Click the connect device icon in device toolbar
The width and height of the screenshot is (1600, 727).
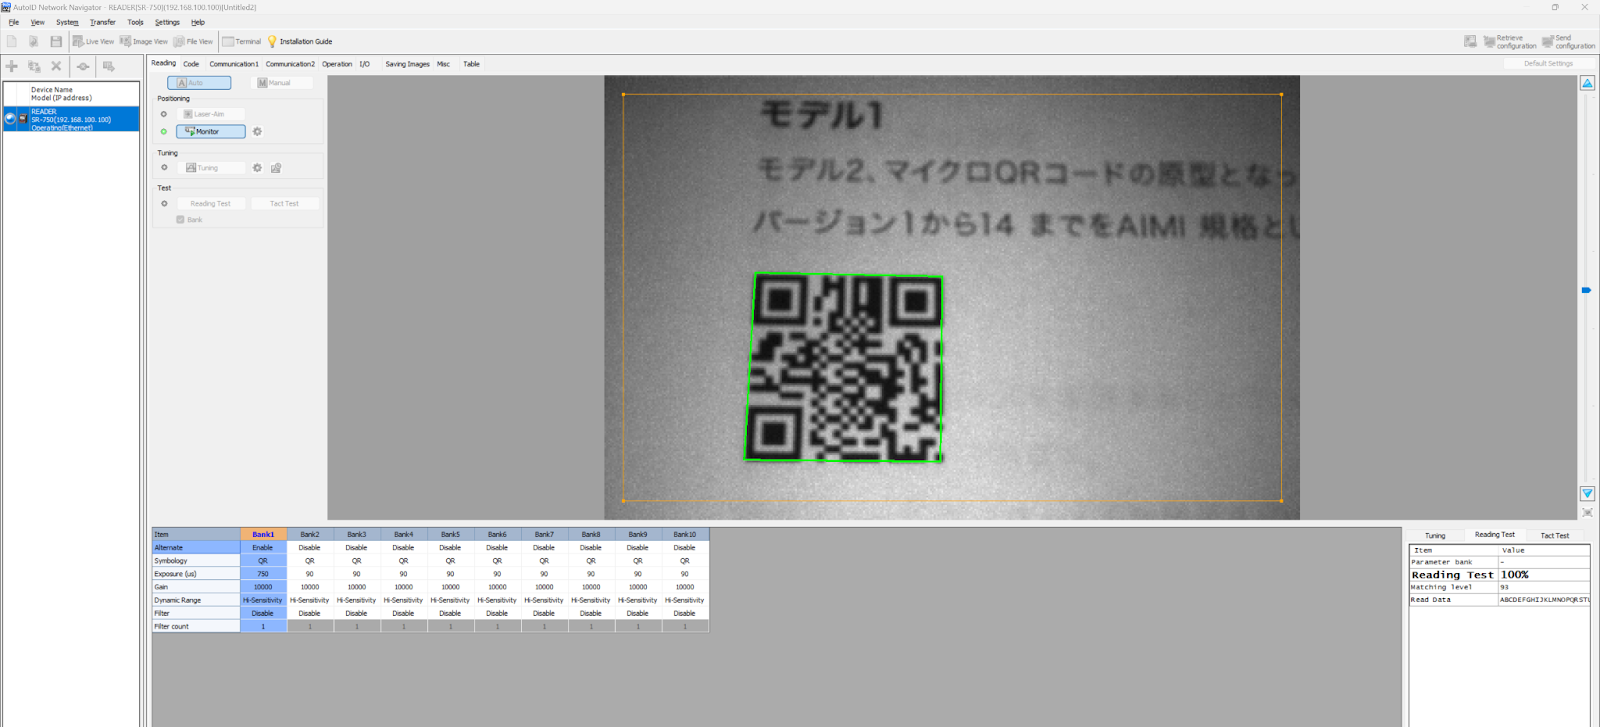[83, 66]
